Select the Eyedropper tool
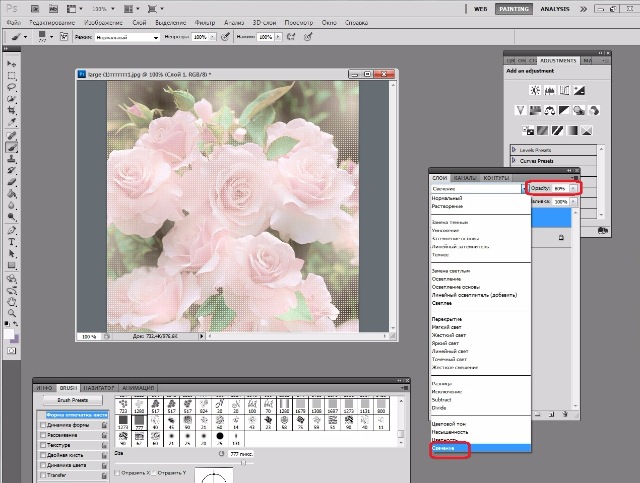This screenshot has width=640, height=483. click(11, 122)
